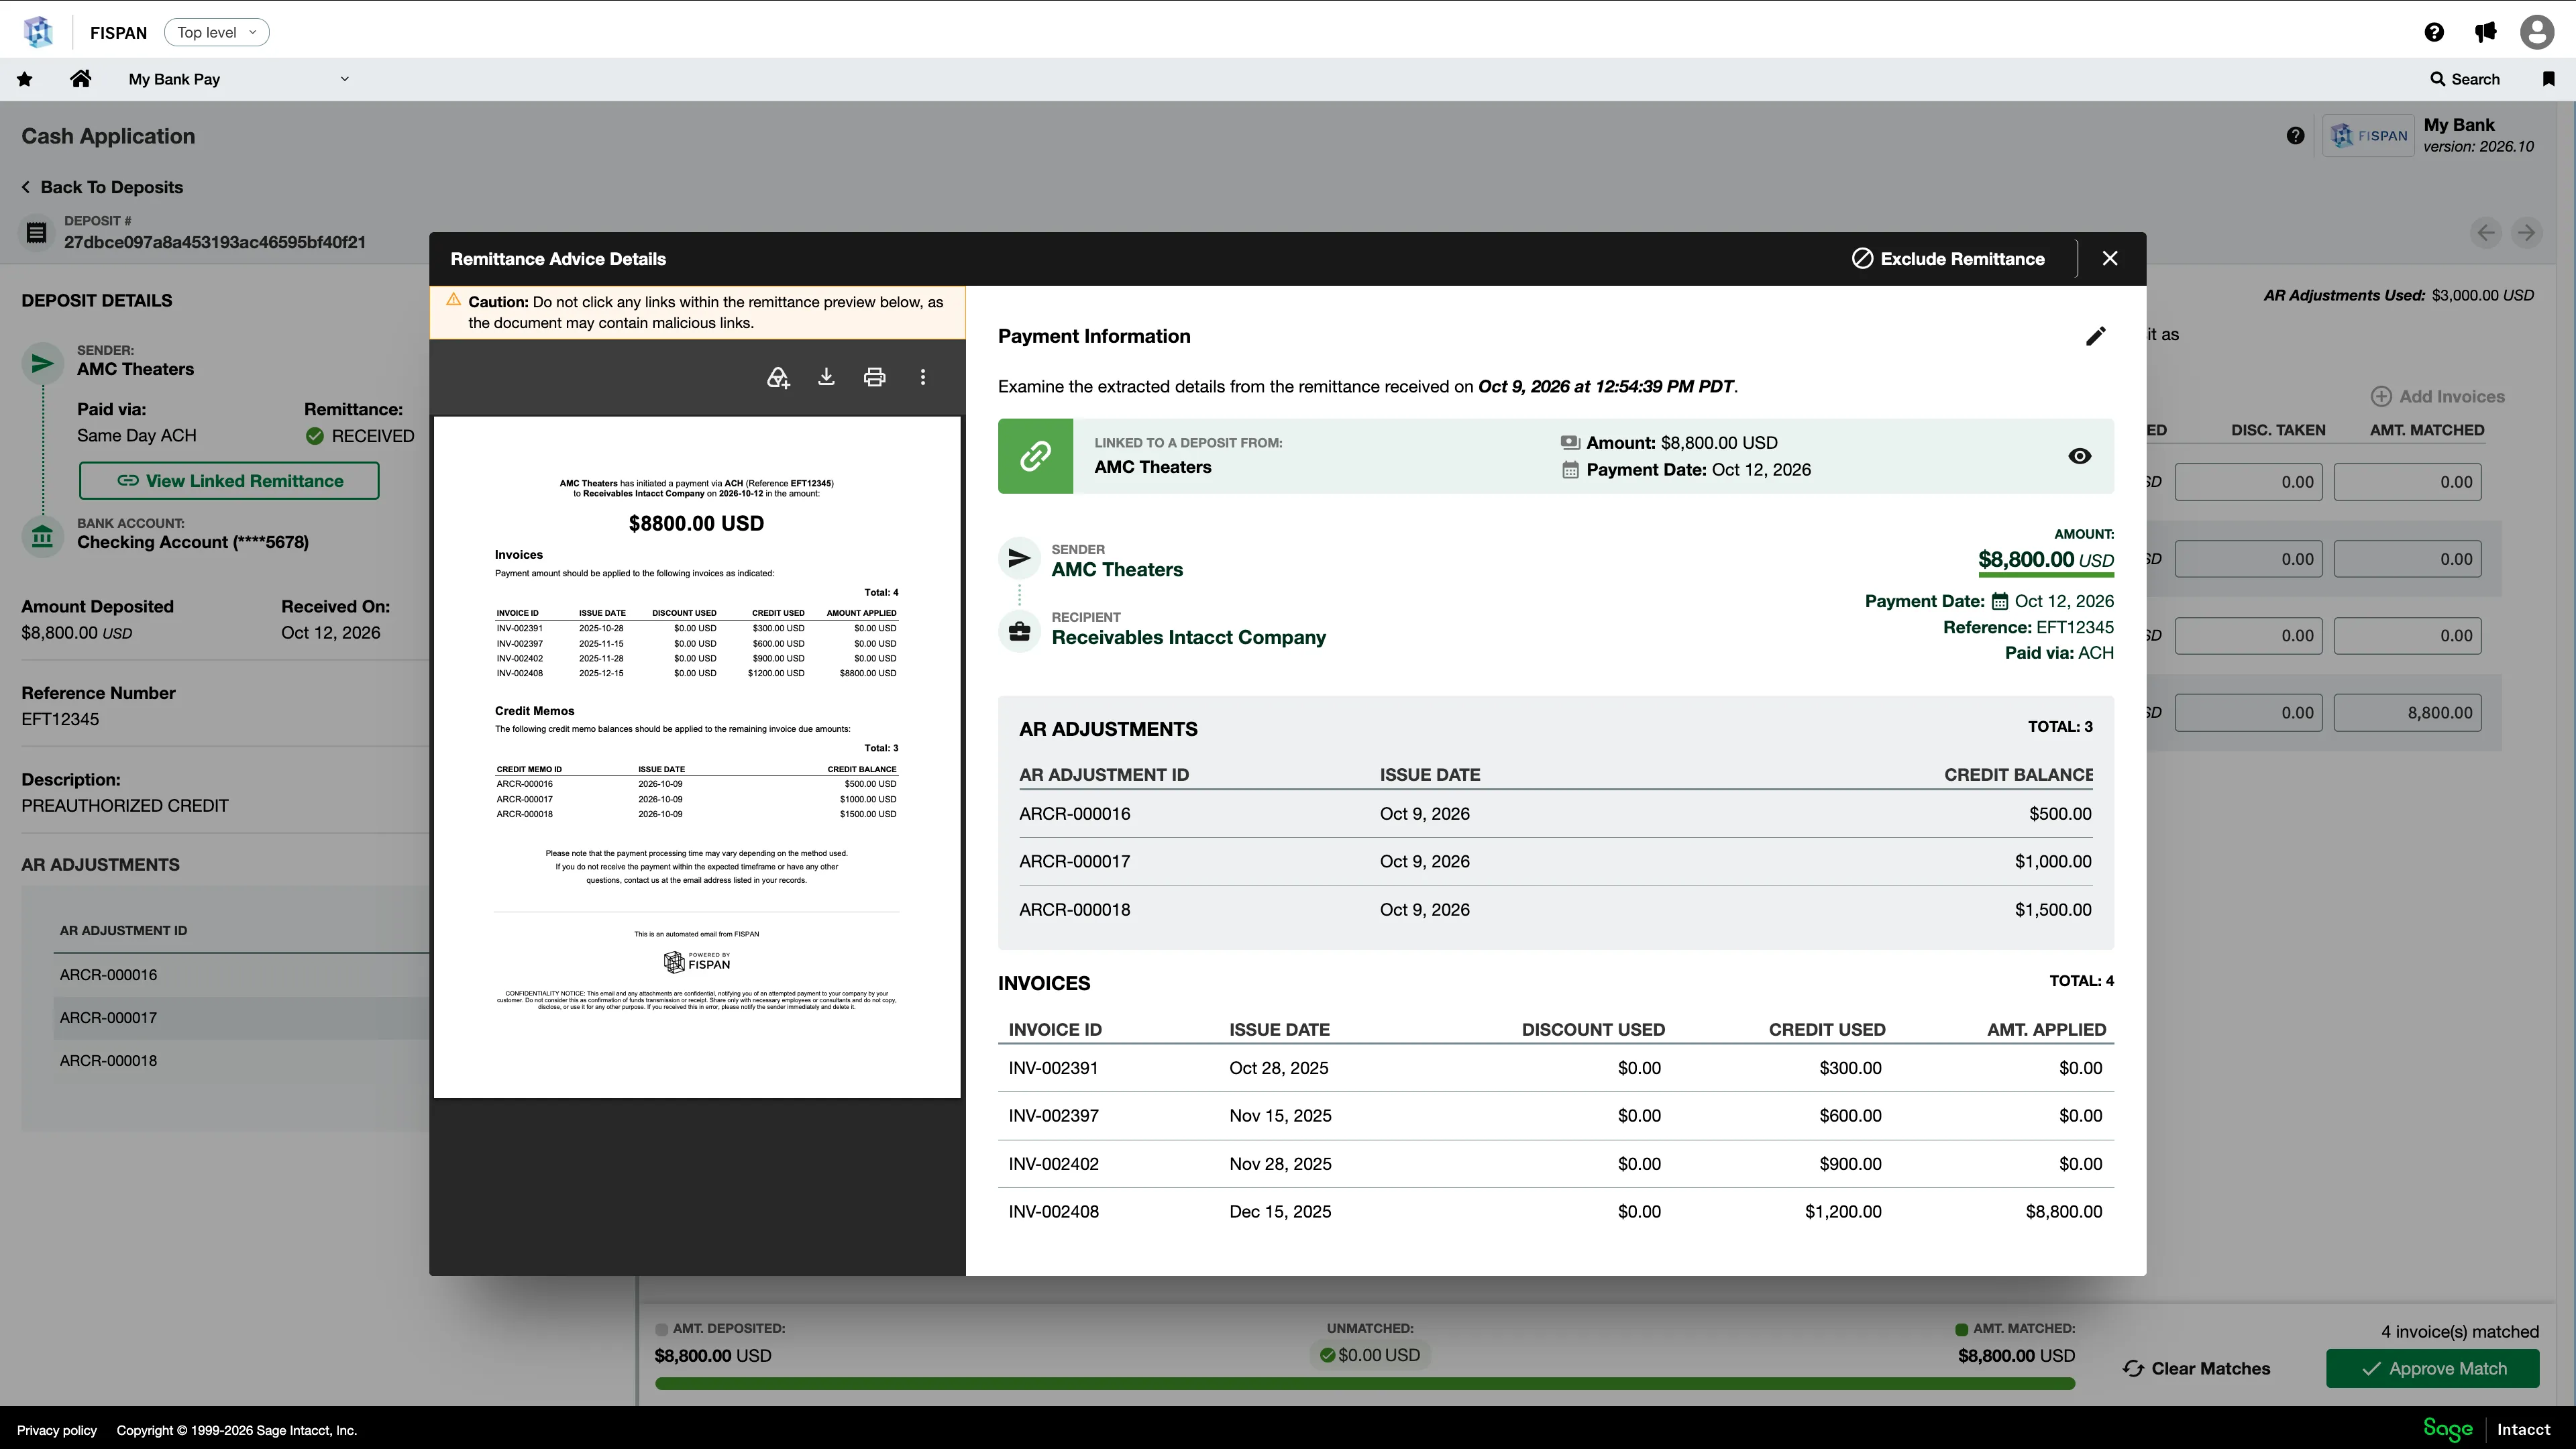Click the bookmark icon beside Search
The width and height of the screenshot is (2576, 1449).
(x=2548, y=79)
